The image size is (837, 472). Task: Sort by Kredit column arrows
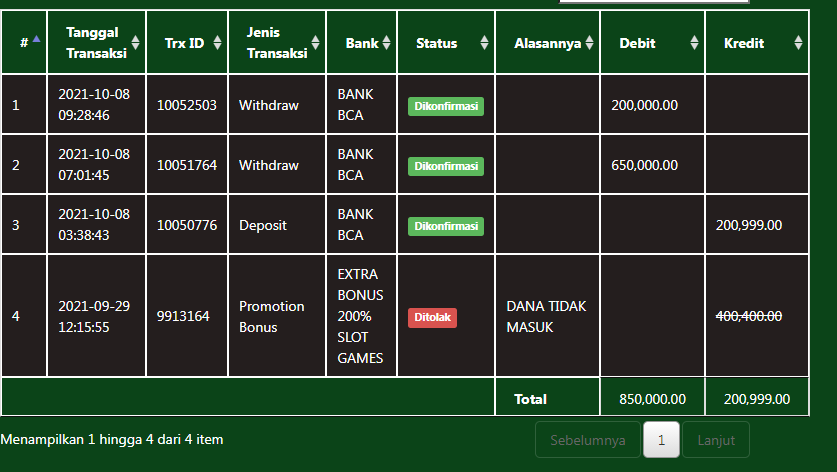[798, 43]
